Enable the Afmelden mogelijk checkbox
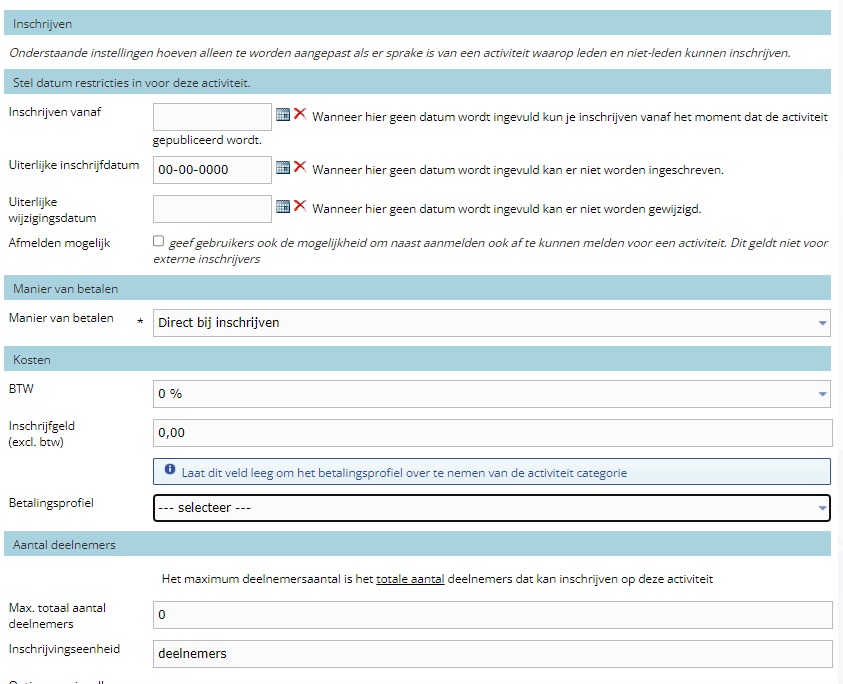 159,241
